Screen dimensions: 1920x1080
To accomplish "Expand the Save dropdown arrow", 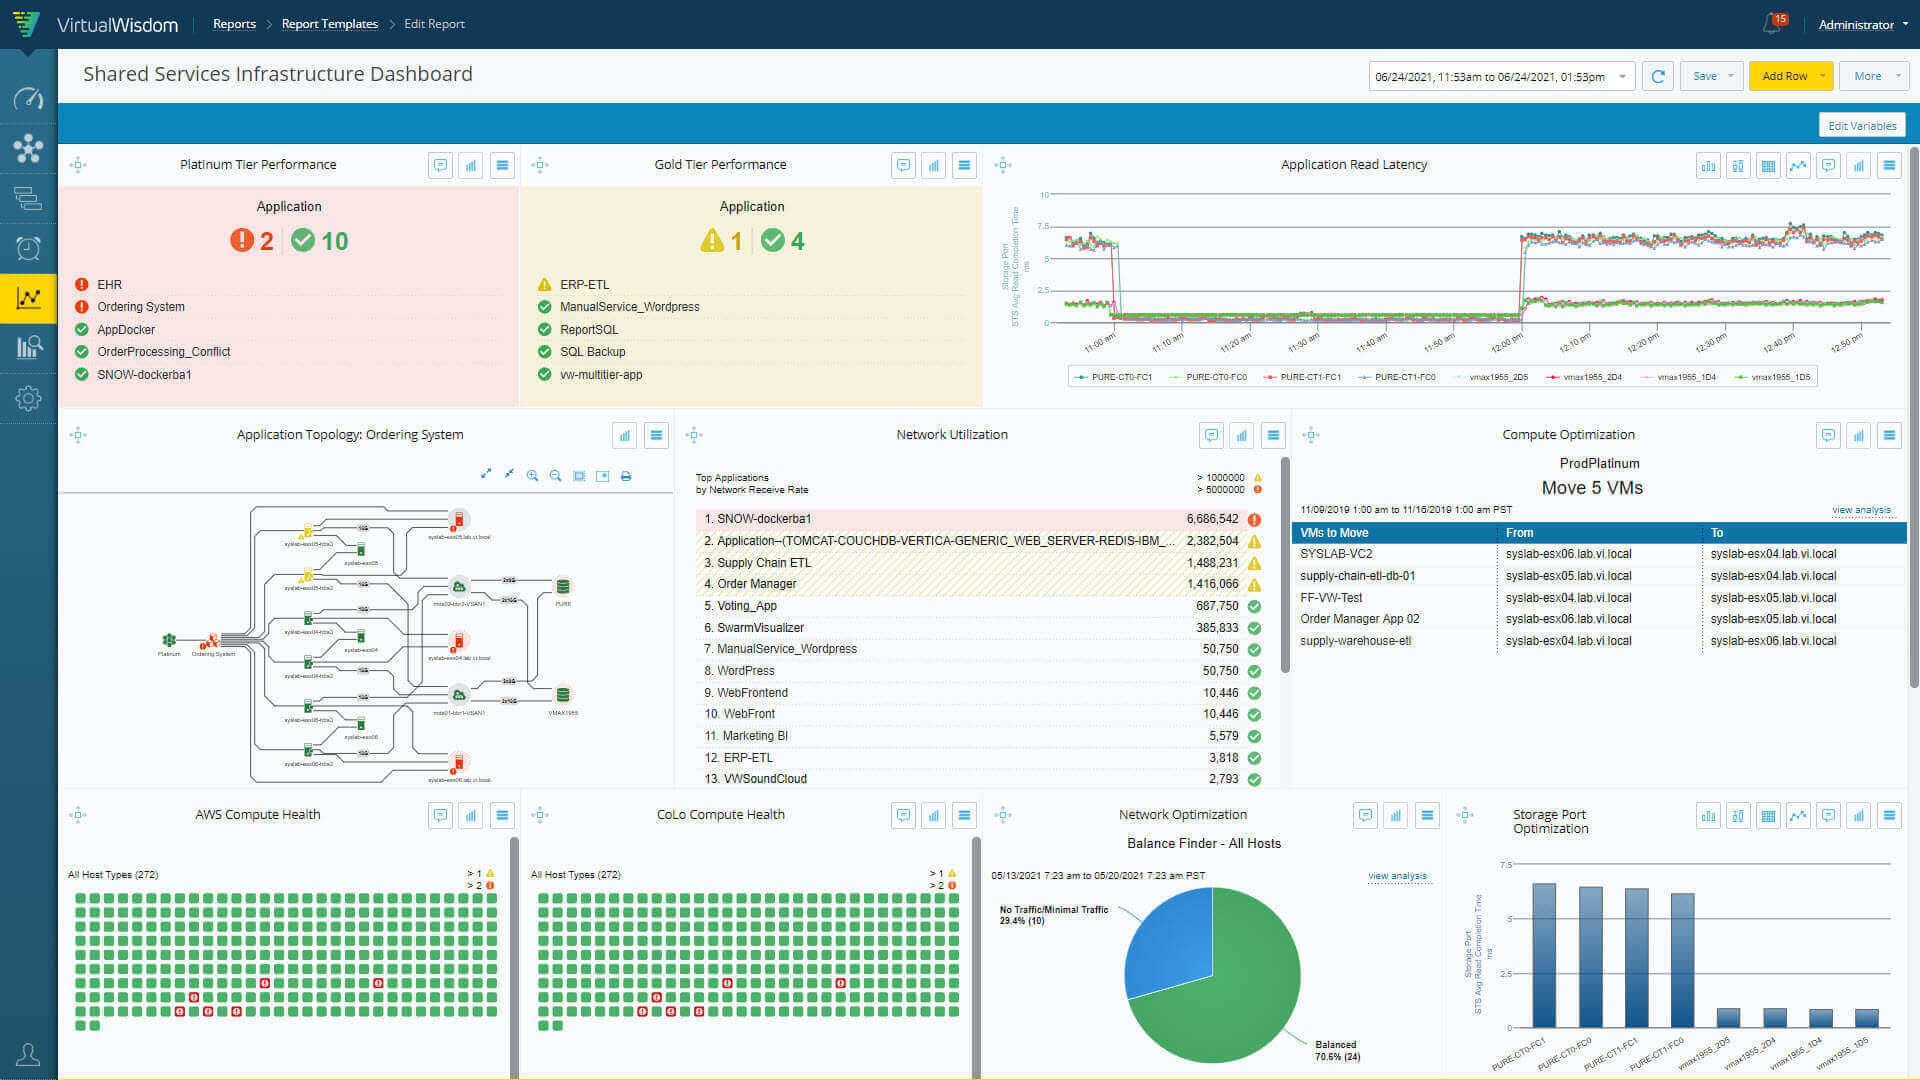I will pyautogui.click(x=1731, y=76).
